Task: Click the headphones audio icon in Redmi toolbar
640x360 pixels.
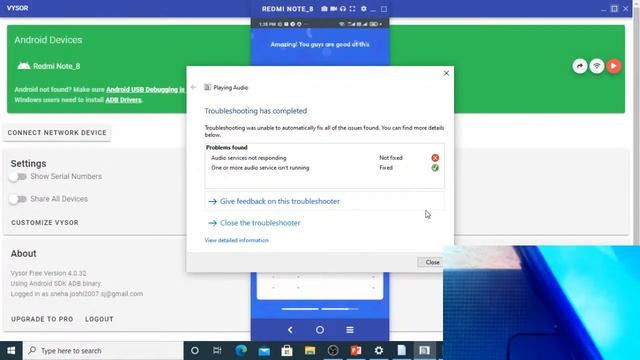Action: tap(343, 9)
